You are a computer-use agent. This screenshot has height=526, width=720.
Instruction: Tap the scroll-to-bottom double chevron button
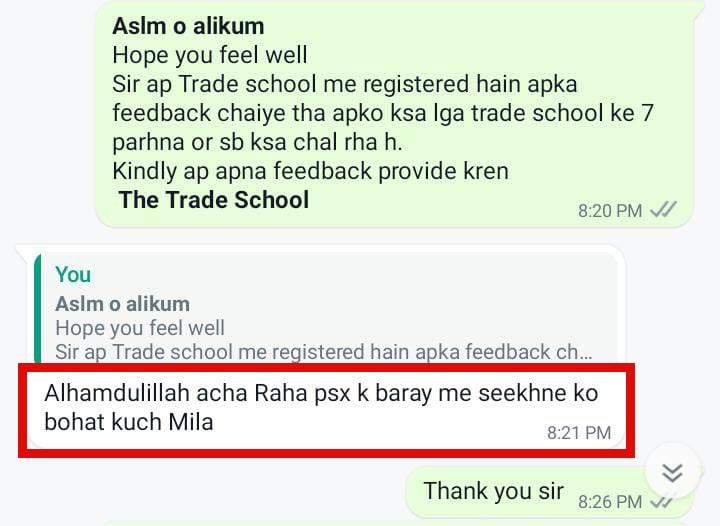click(673, 472)
